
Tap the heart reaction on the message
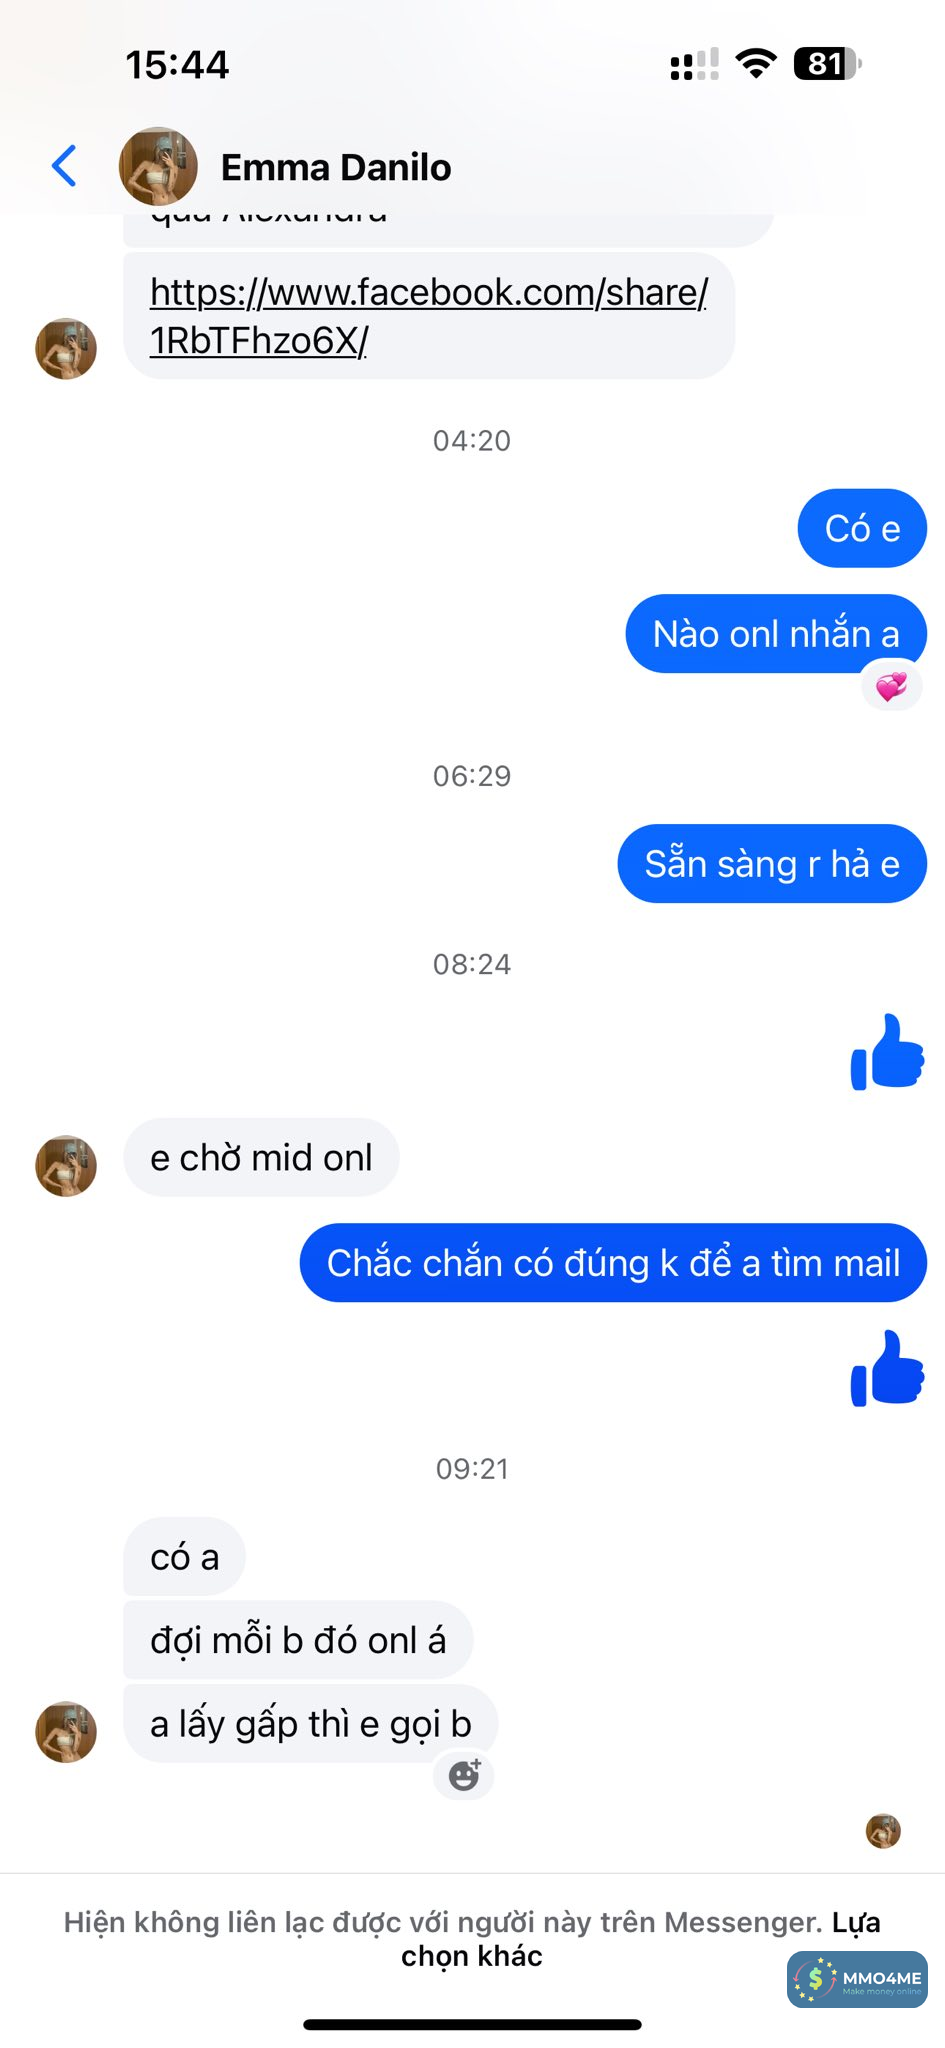point(891,686)
